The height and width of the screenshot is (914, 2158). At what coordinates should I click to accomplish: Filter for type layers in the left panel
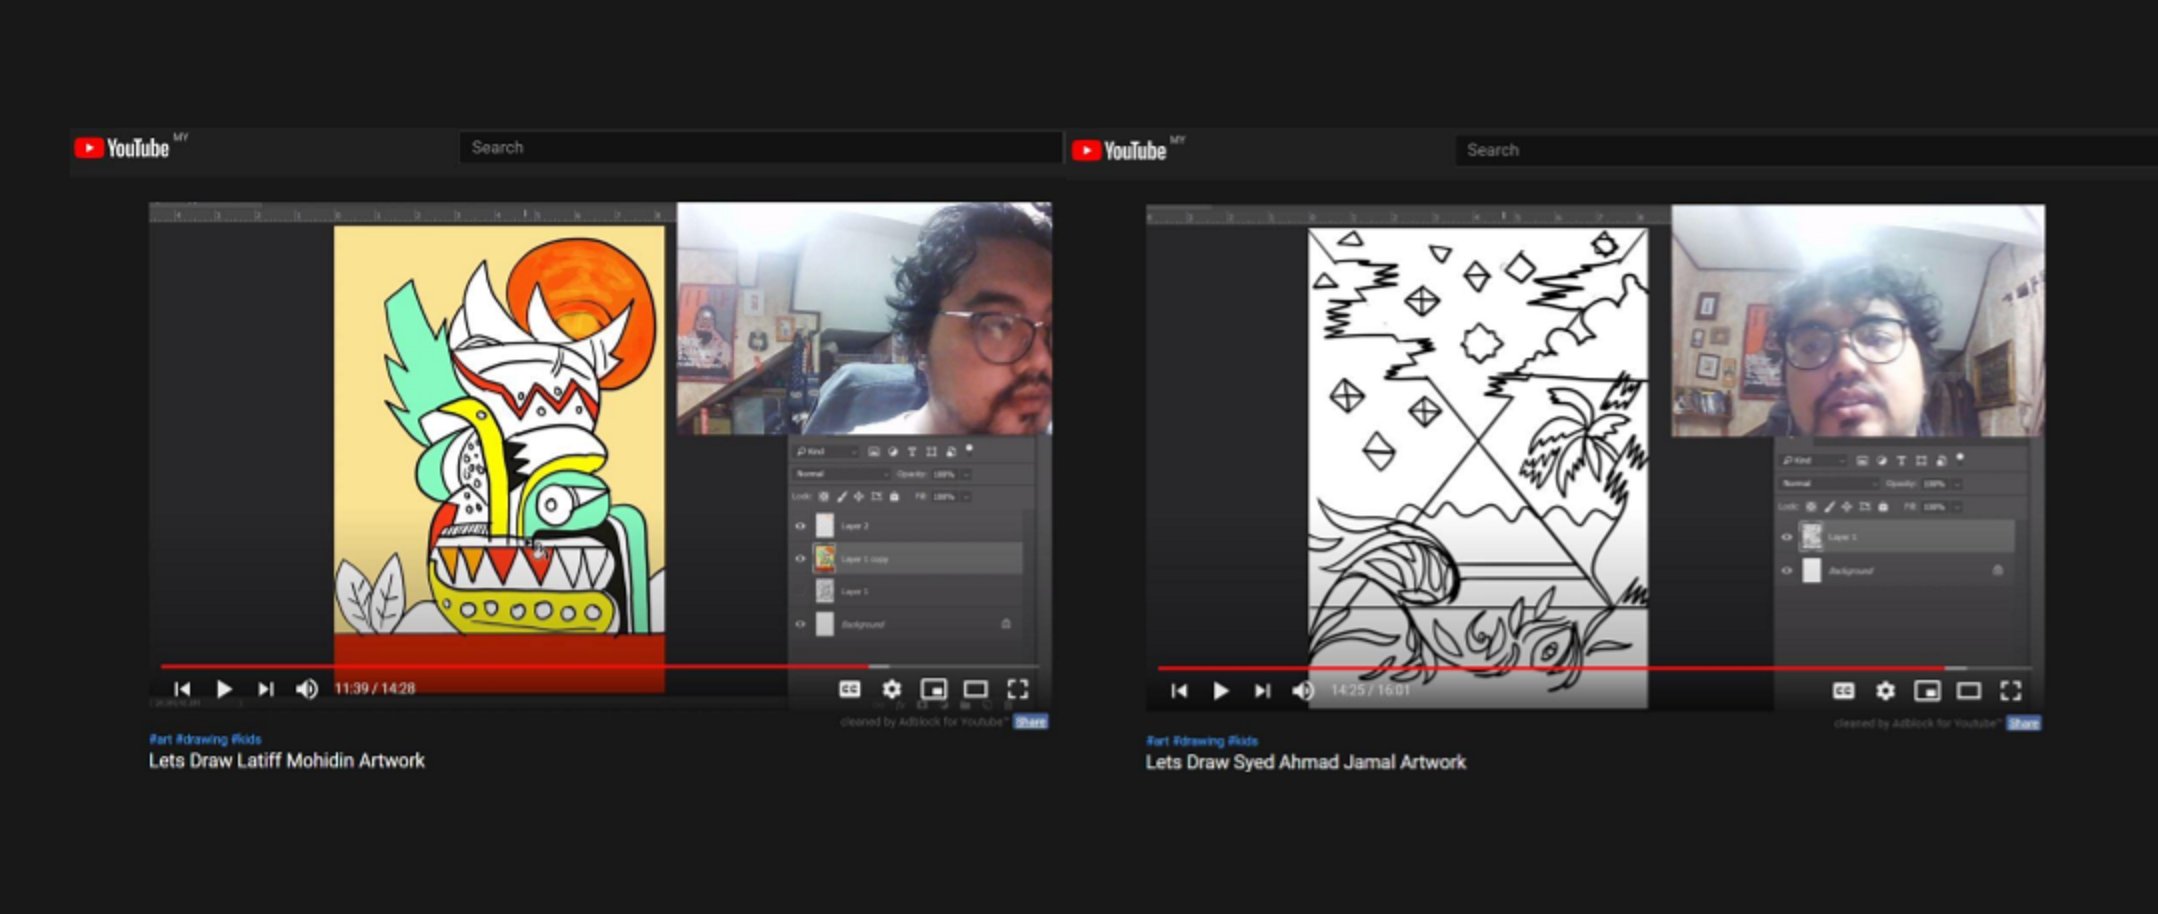(912, 452)
